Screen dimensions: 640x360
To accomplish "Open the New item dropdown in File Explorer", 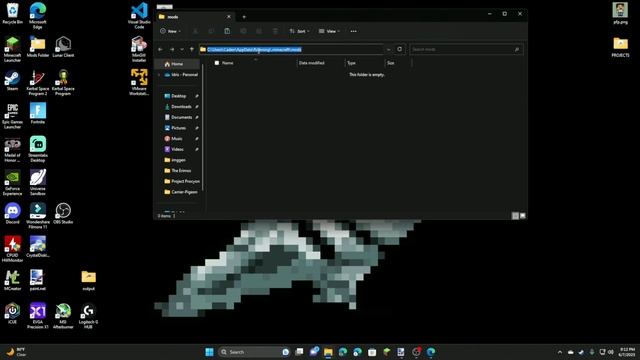I will point(171,31).
